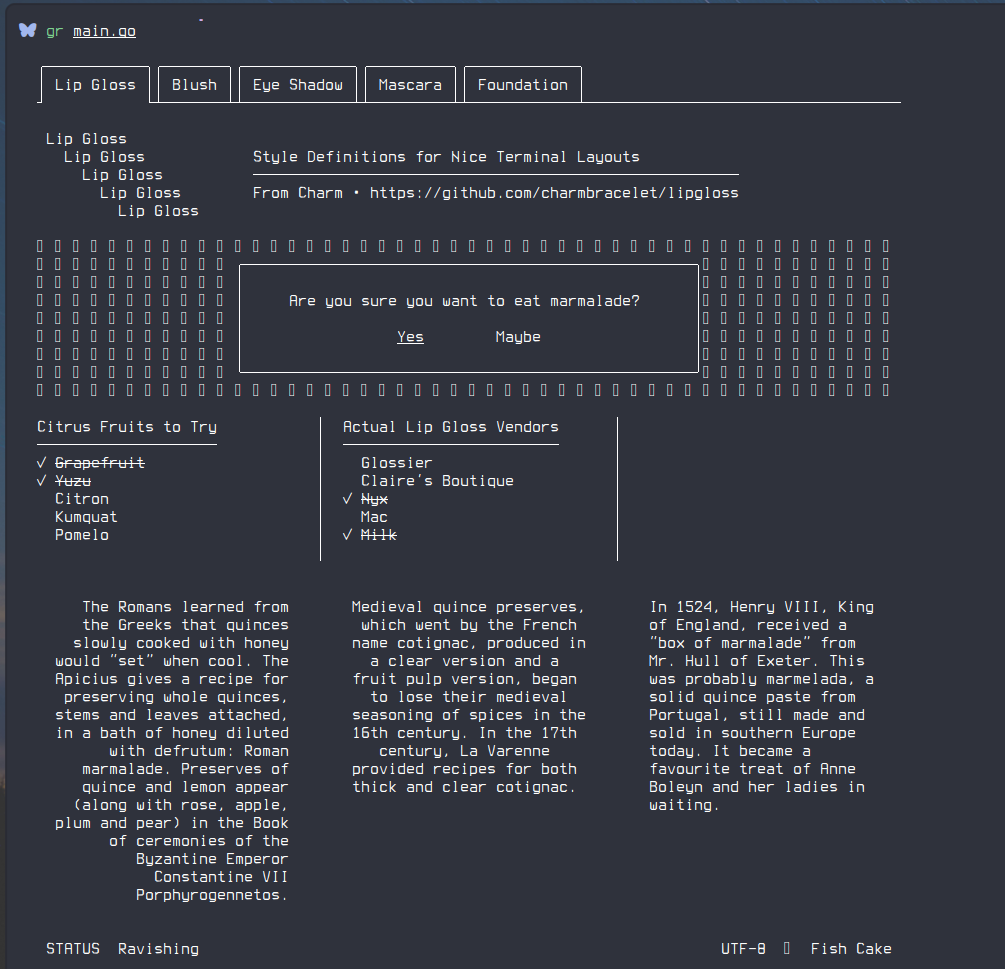Click the Fish Cake status entry
The height and width of the screenshot is (969, 1005).
851,948
